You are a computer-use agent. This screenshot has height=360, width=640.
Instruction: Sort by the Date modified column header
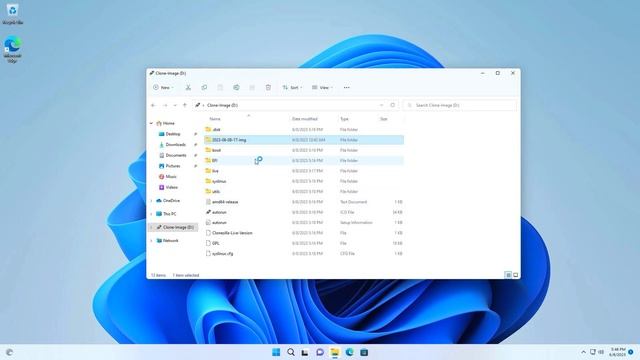tap(304, 119)
